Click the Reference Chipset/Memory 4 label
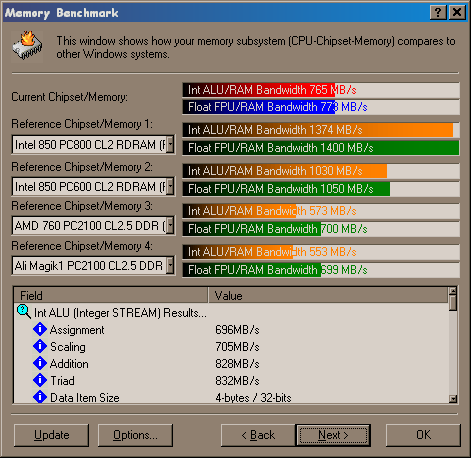The width and height of the screenshot is (471, 458). (82, 246)
